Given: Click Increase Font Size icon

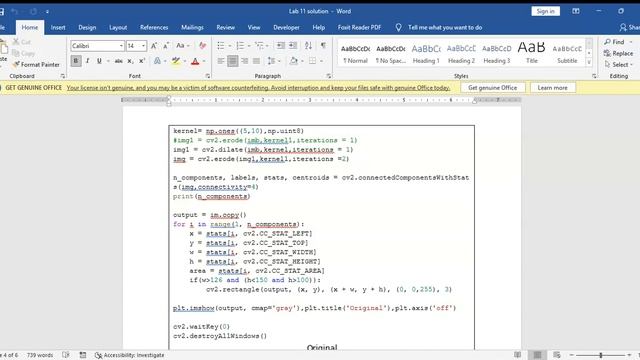Looking at the screenshot, I should pyautogui.click(x=154, y=46).
